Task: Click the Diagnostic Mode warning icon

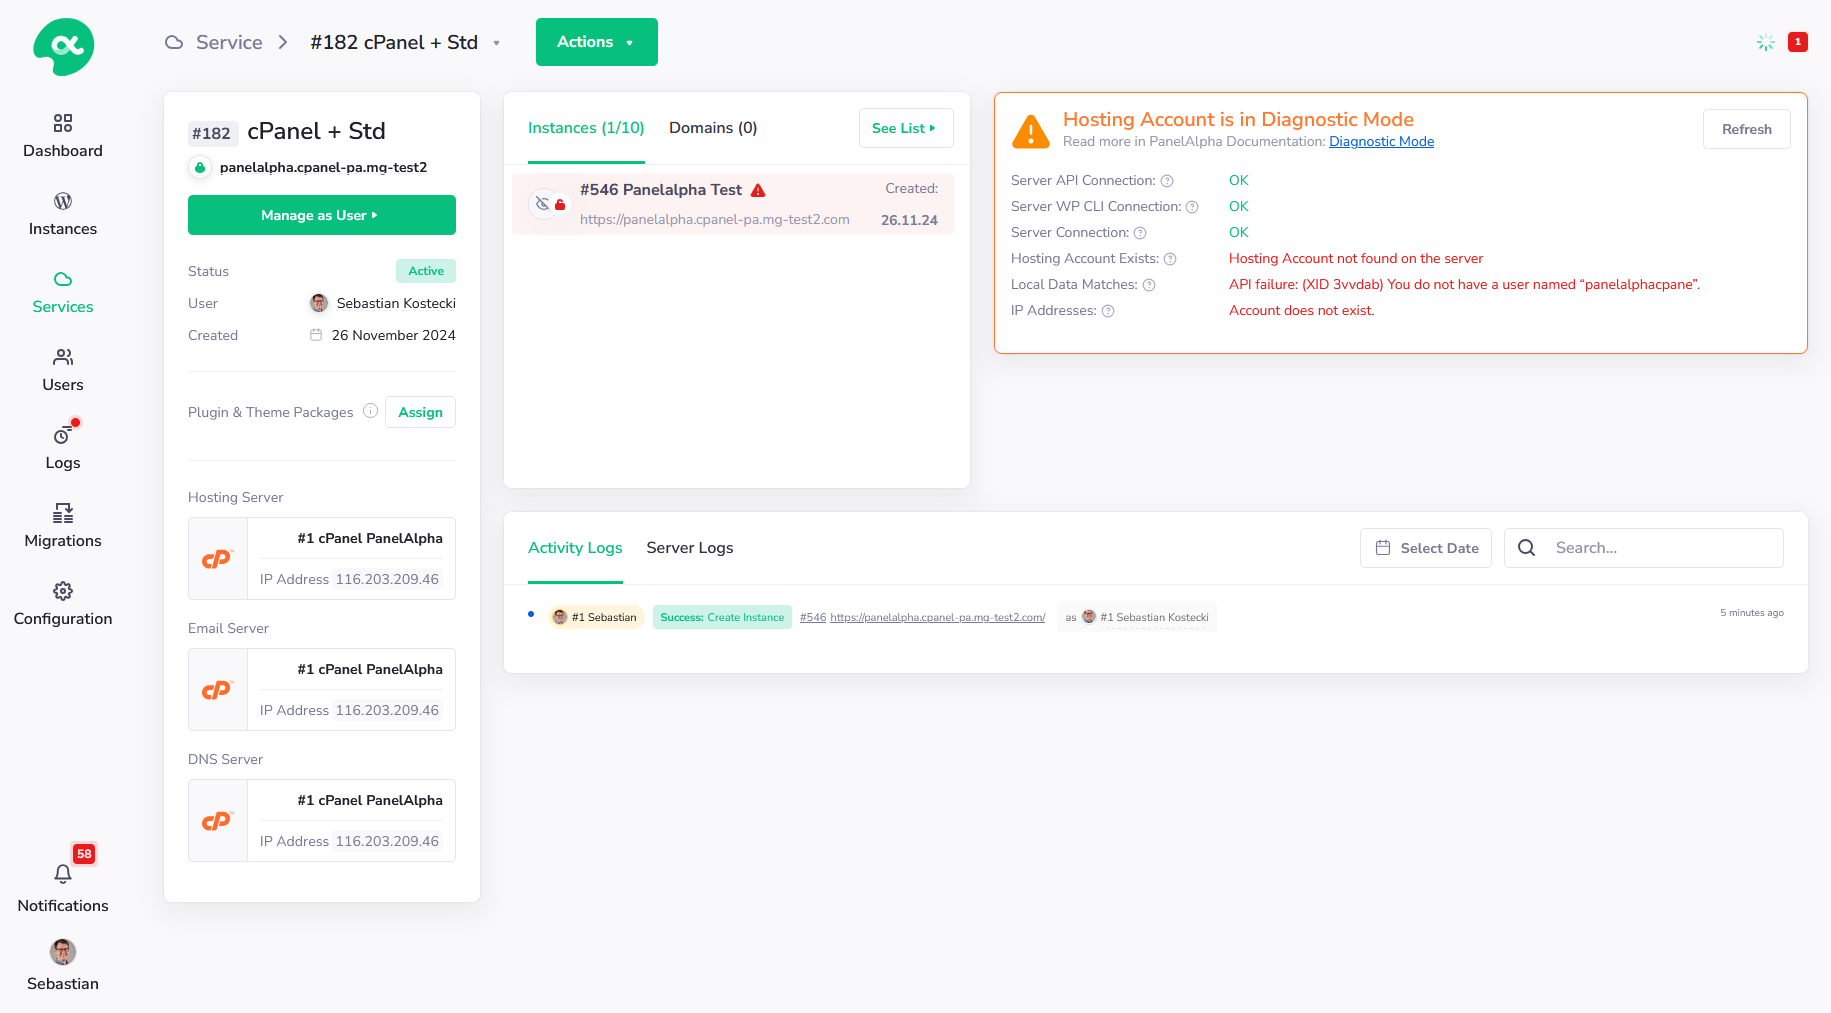Action: click(x=1031, y=131)
